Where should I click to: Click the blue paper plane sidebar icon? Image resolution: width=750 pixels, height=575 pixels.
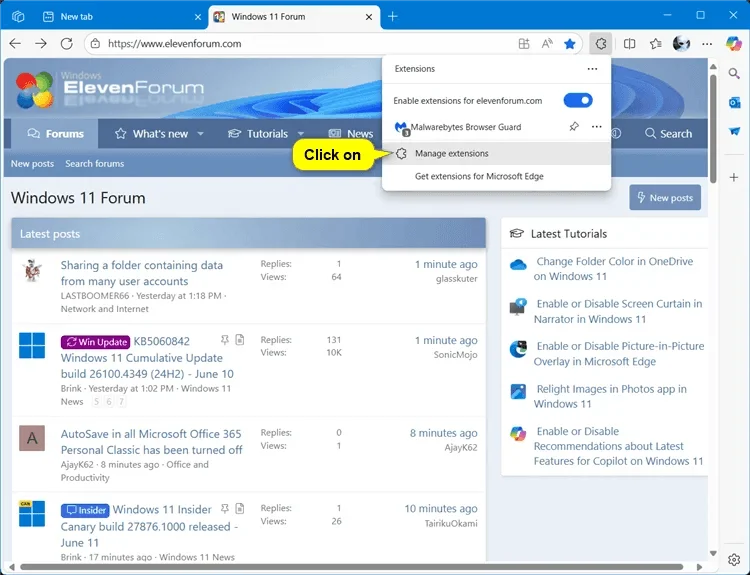click(734, 131)
